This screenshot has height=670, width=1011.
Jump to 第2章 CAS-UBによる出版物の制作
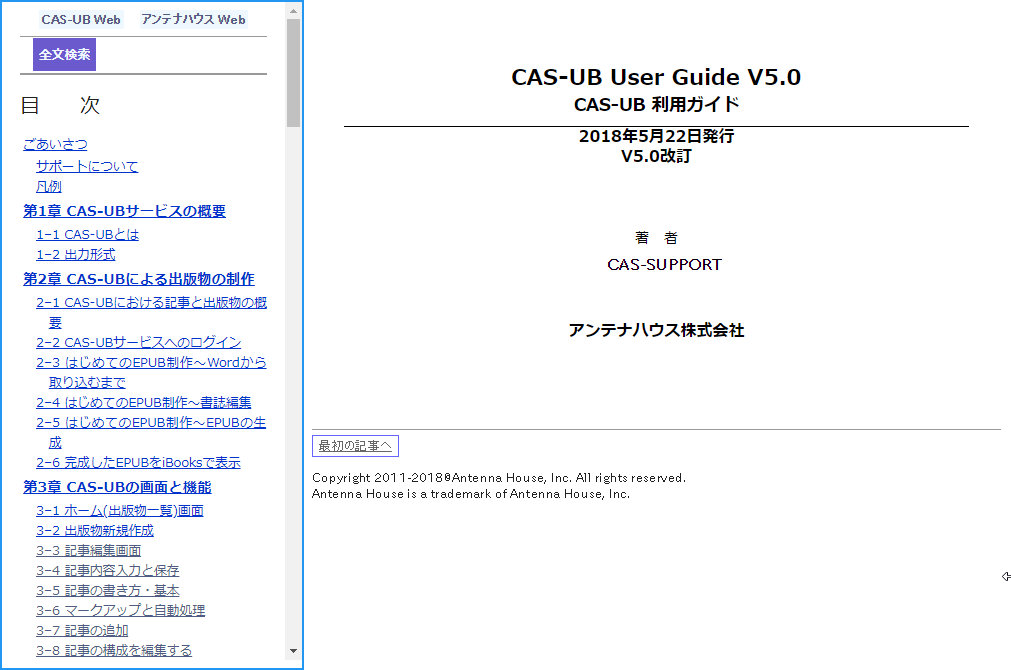[139, 279]
